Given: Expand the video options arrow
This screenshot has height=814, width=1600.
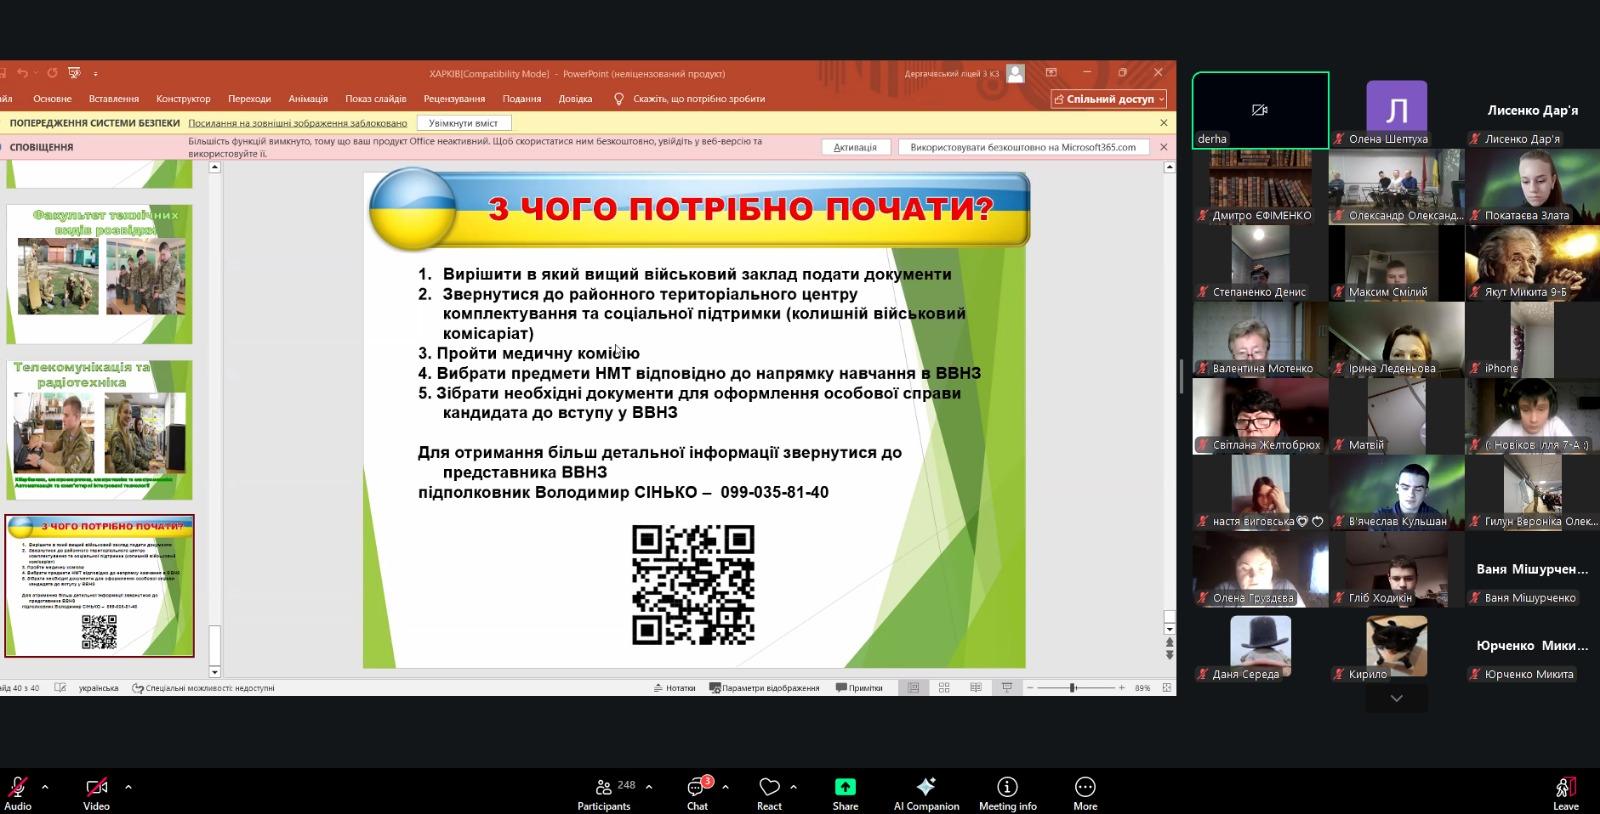Looking at the screenshot, I should point(128,787).
